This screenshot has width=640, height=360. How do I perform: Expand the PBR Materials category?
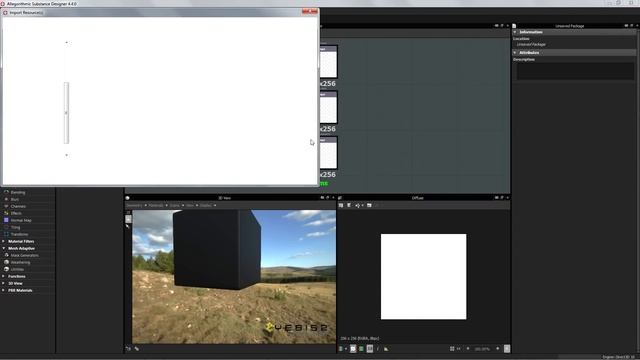4,290
